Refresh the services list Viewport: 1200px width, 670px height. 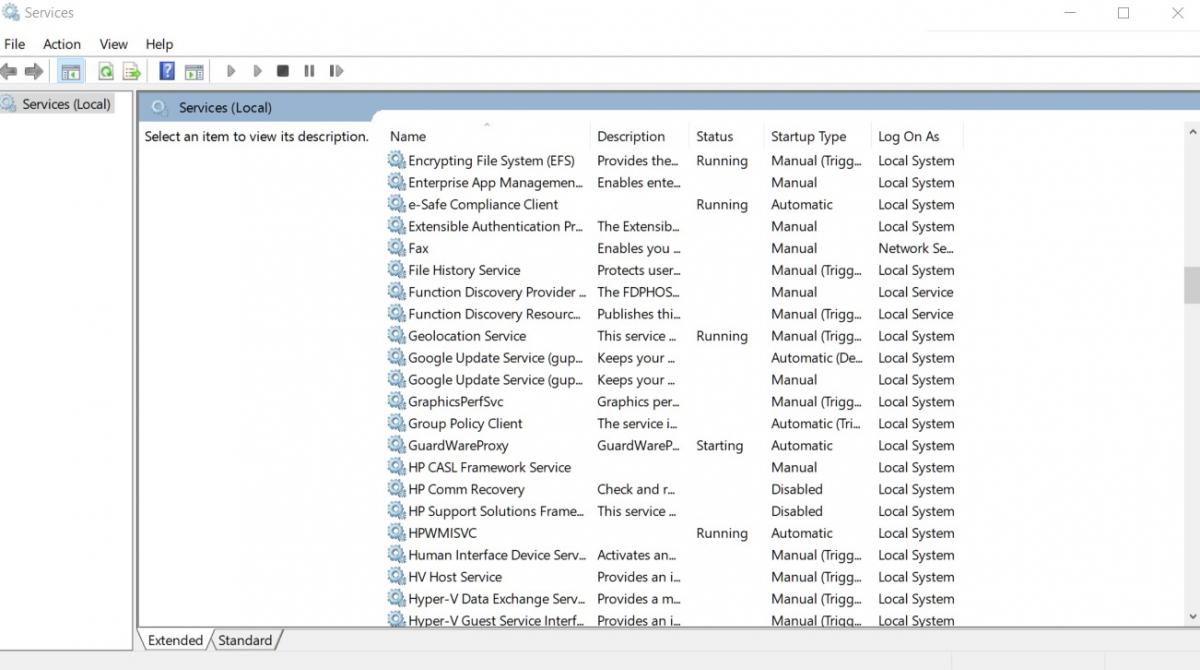(105, 71)
